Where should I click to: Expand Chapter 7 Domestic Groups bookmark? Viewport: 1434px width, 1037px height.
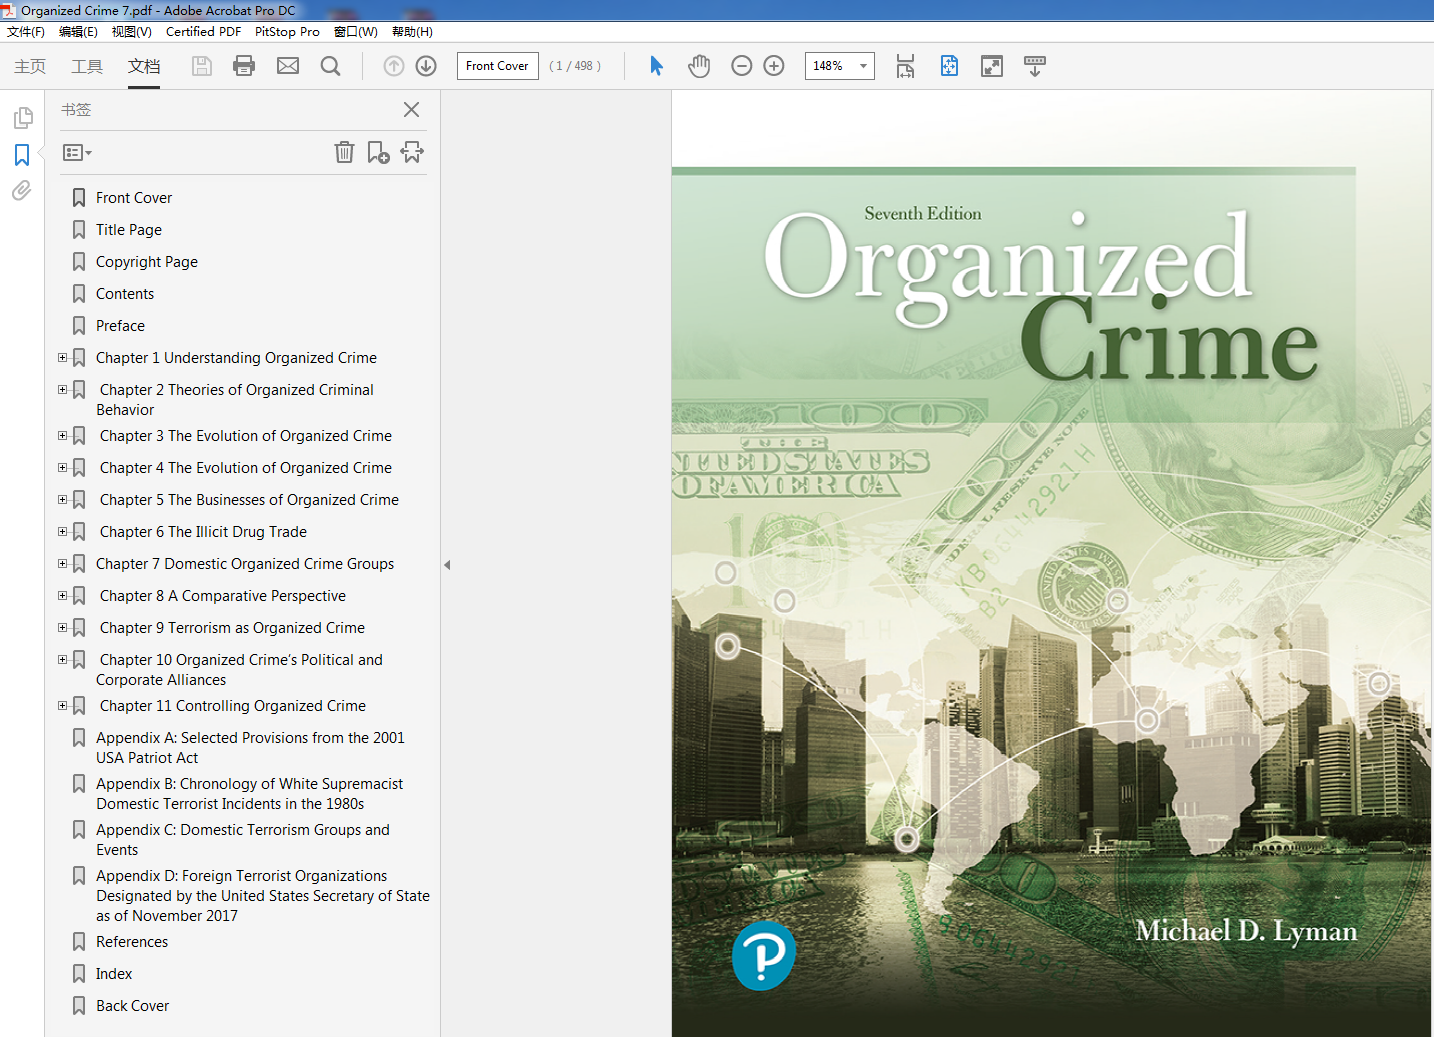(62, 563)
